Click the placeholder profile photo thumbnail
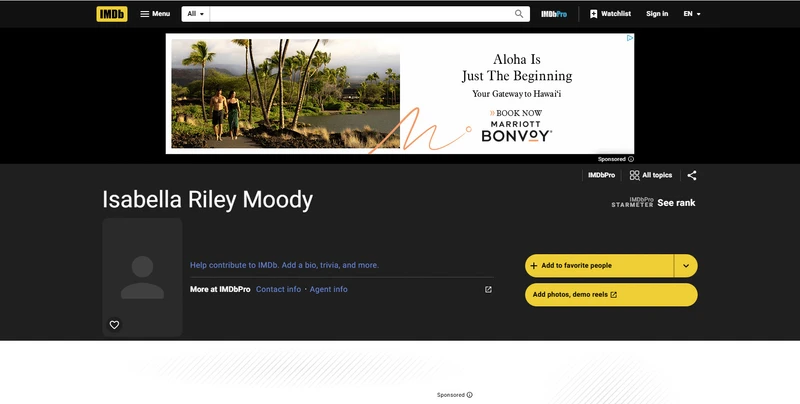This screenshot has width=800, height=404. 142,277
